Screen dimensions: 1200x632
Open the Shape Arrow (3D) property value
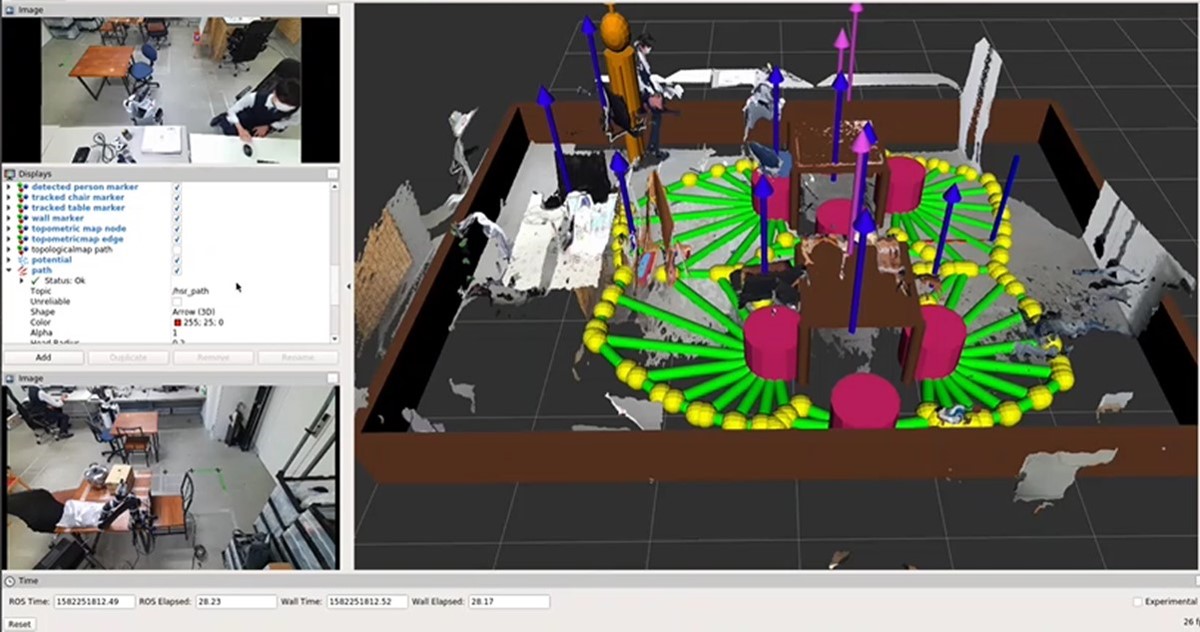(196, 312)
